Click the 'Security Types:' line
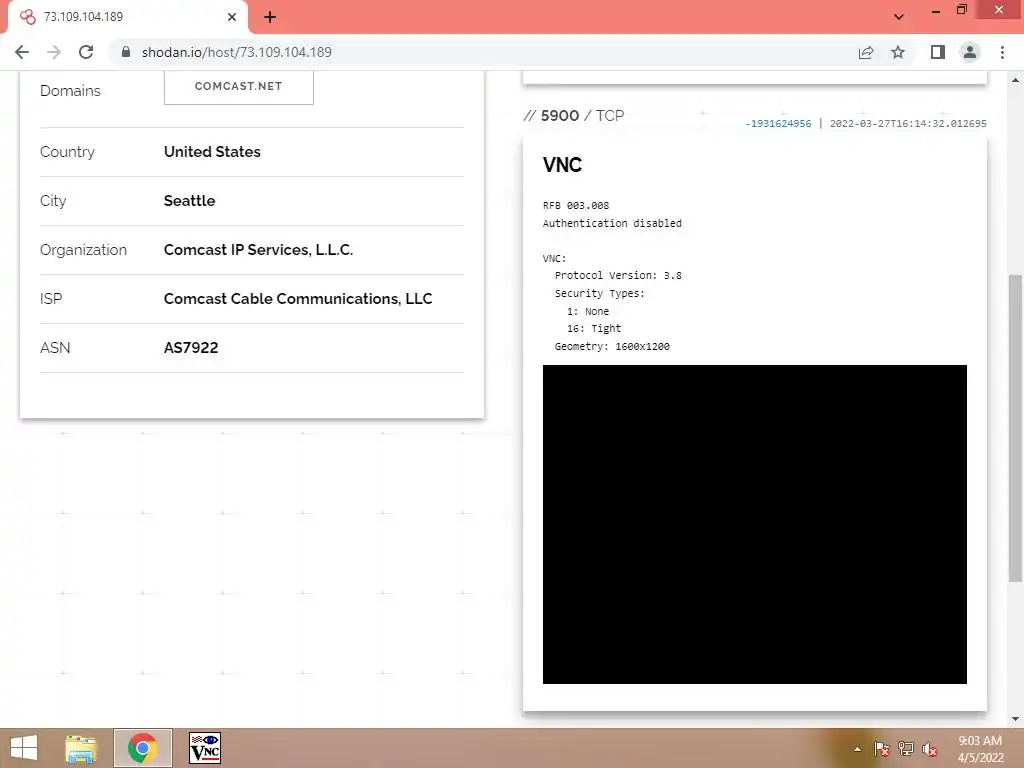Screen dimensions: 1024x768 tap(600, 294)
